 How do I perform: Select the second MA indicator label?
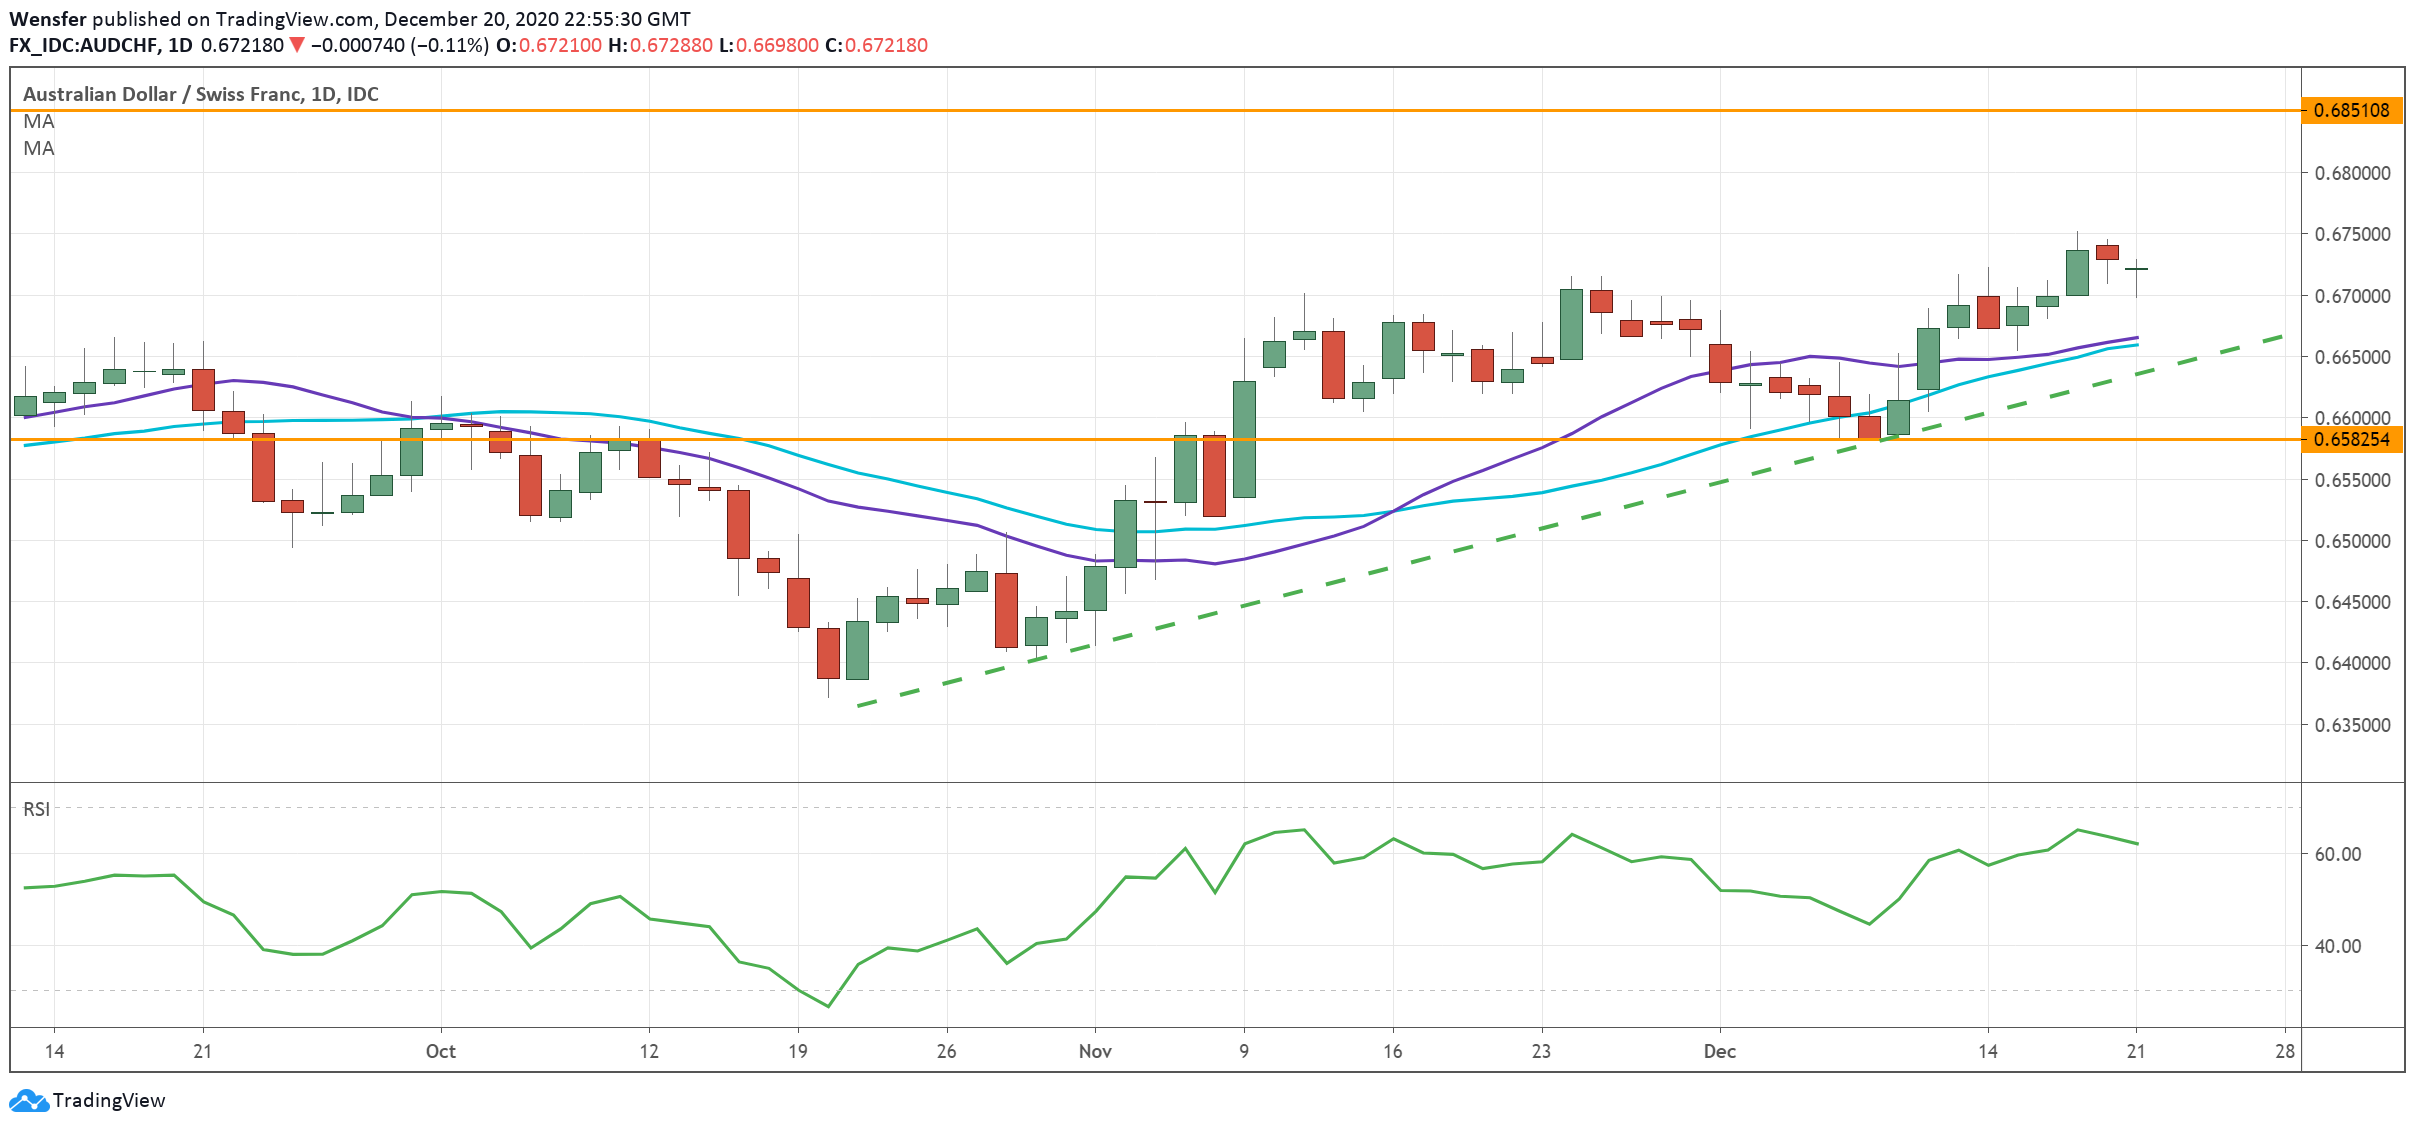[x=39, y=149]
